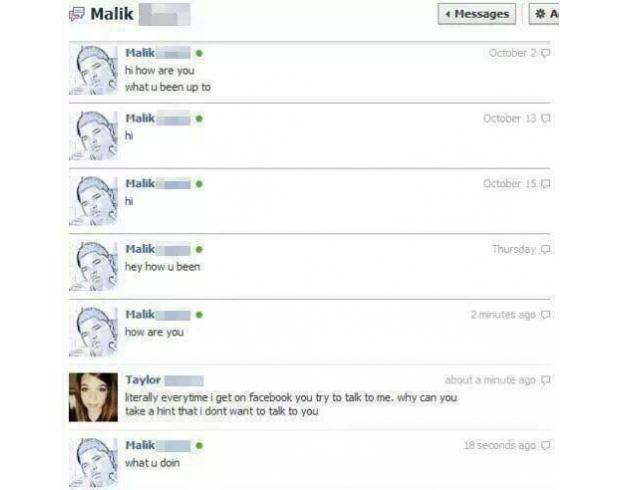Click reply icon on Thursday message
Viewport: 620px width, 490px height.
[x=546, y=249]
